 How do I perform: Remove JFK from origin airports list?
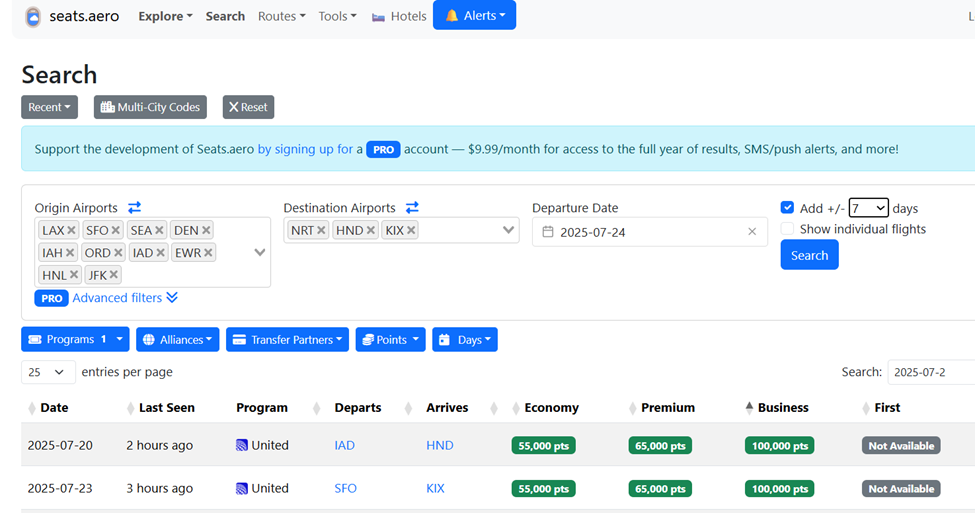click(114, 275)
